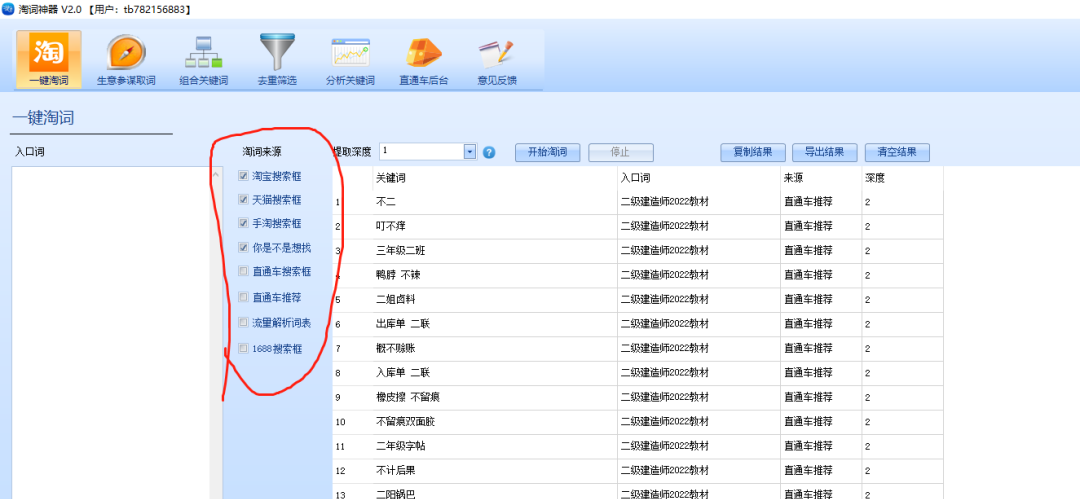
Task: Open the 分析关键词 chart icon
Action: point(350,60)
